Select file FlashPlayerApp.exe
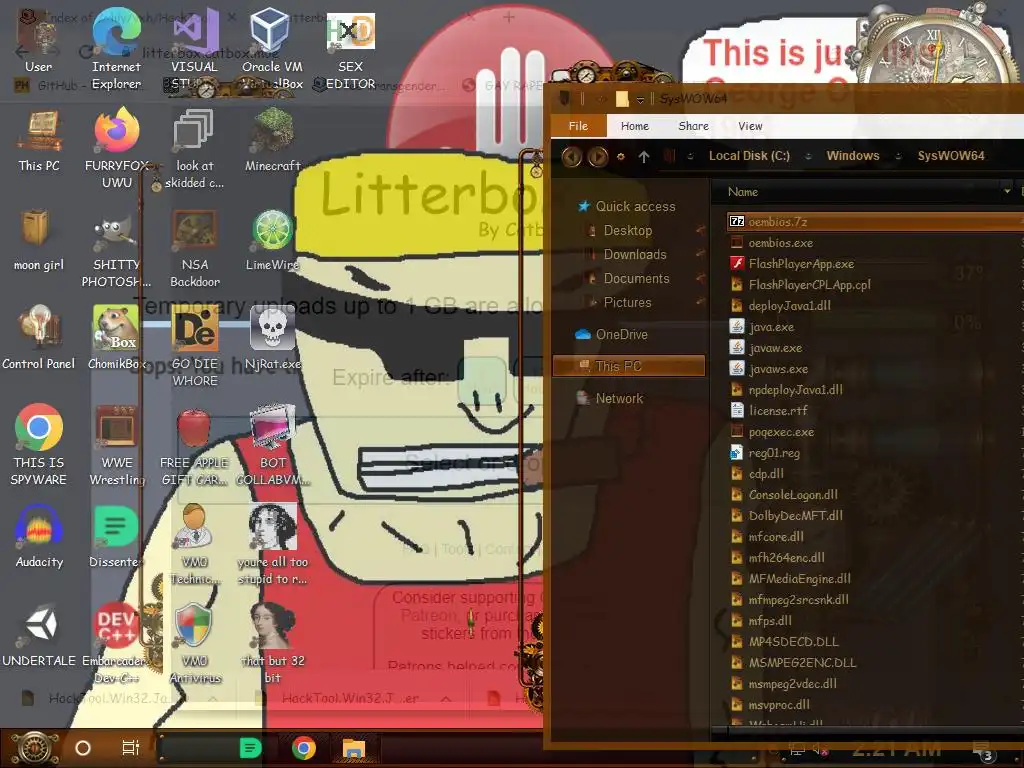Screen dimensions: 1024x768 click(792, 264)
